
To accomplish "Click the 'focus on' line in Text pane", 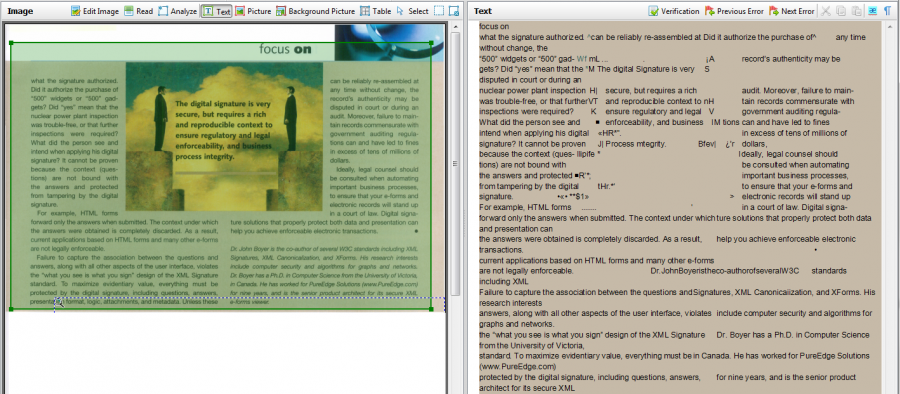I will 494,26.
